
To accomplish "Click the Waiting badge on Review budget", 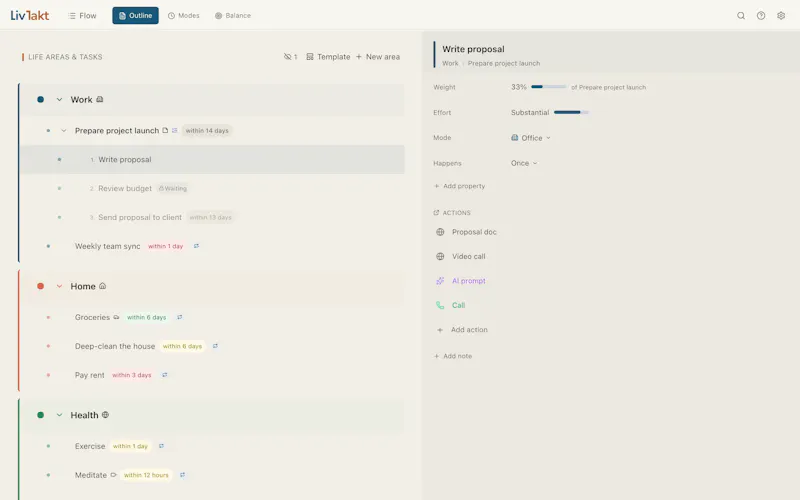I will tap(172, 188).
